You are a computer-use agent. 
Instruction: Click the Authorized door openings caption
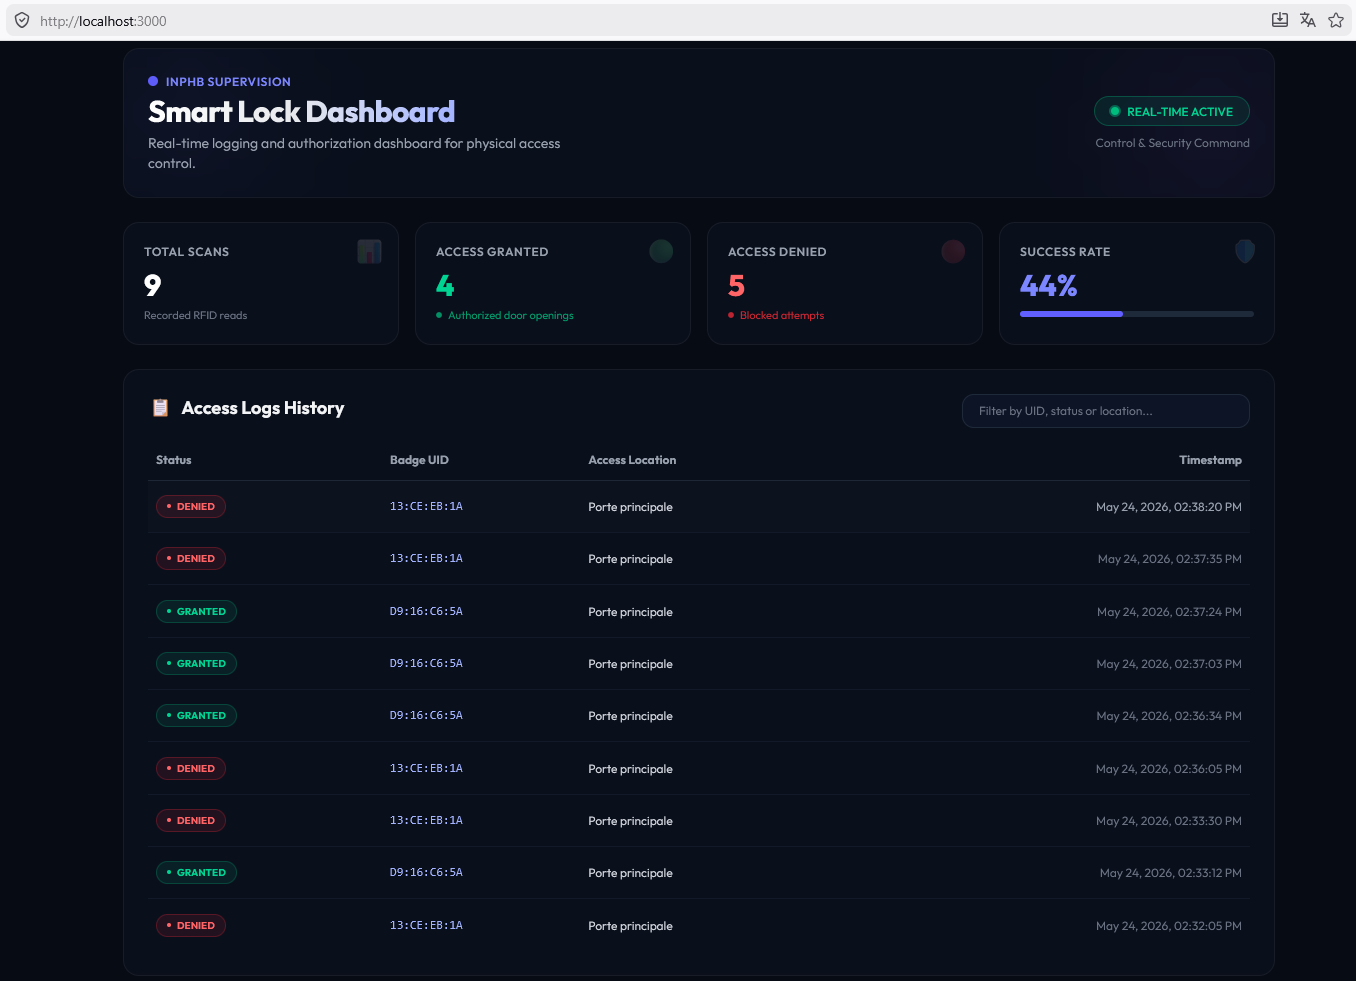[x=511, y=315]
